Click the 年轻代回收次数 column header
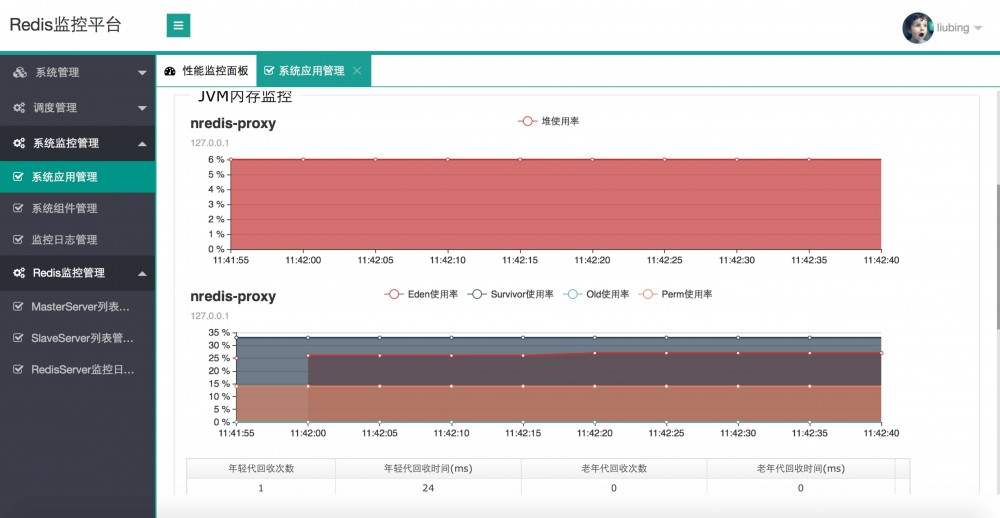This screenshot has width=1000, height=518. point(261,468)
